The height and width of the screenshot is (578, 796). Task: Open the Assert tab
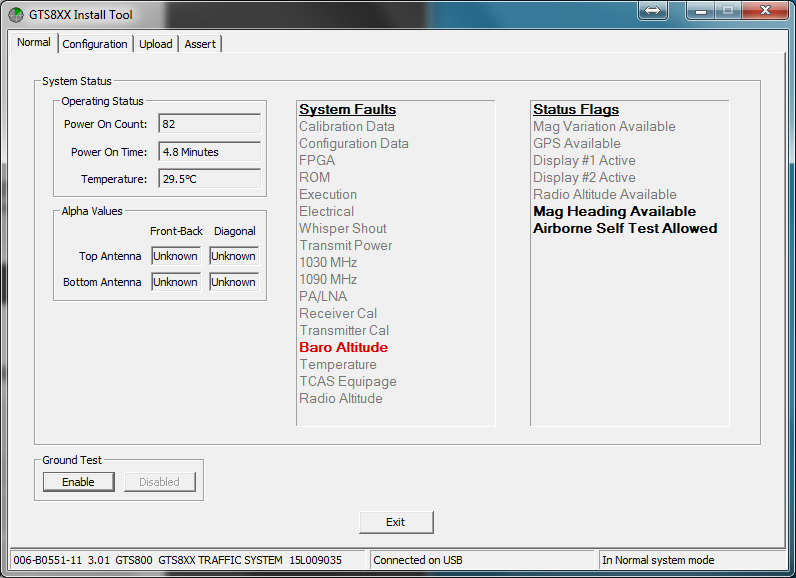click(x=200, y=44)
